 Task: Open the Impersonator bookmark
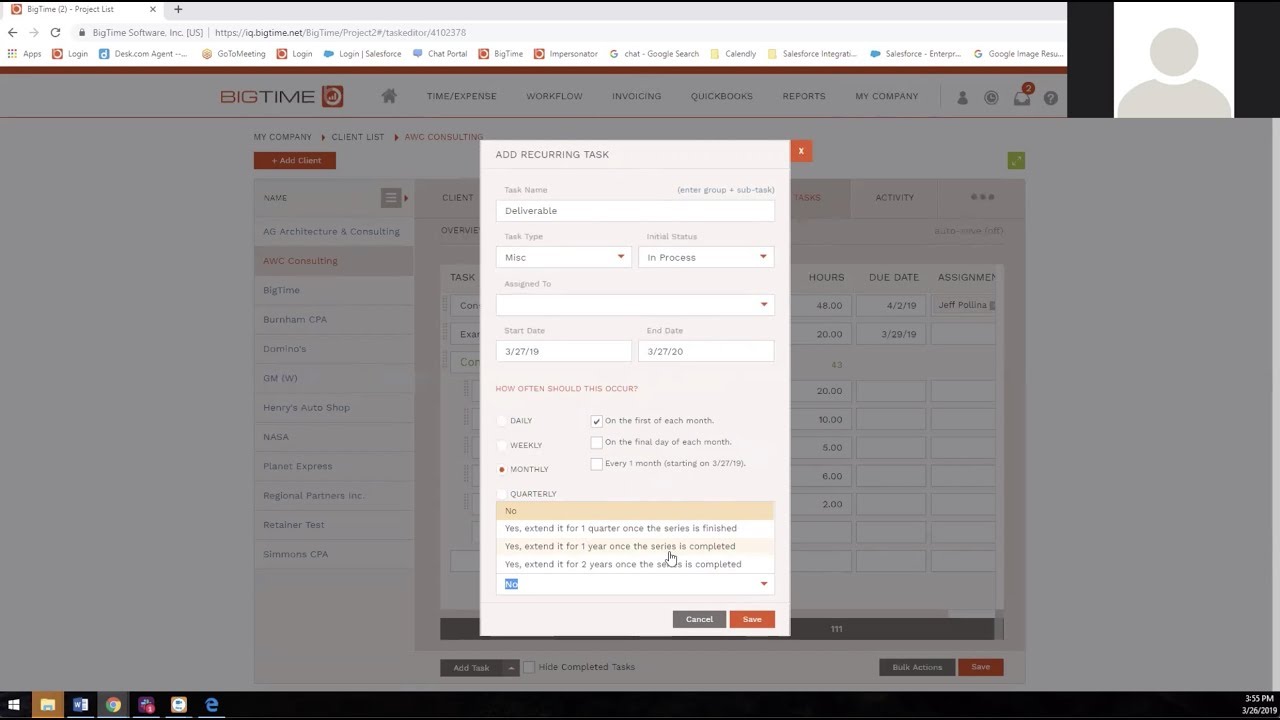pos(566,54)
